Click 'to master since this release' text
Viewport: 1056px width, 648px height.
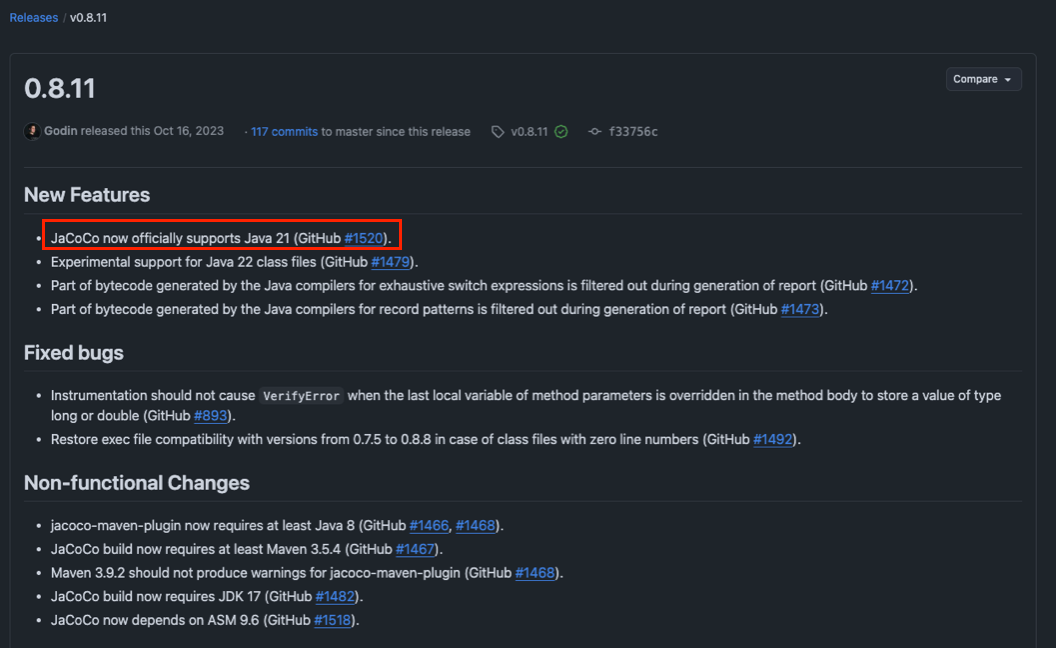(396, 132)
